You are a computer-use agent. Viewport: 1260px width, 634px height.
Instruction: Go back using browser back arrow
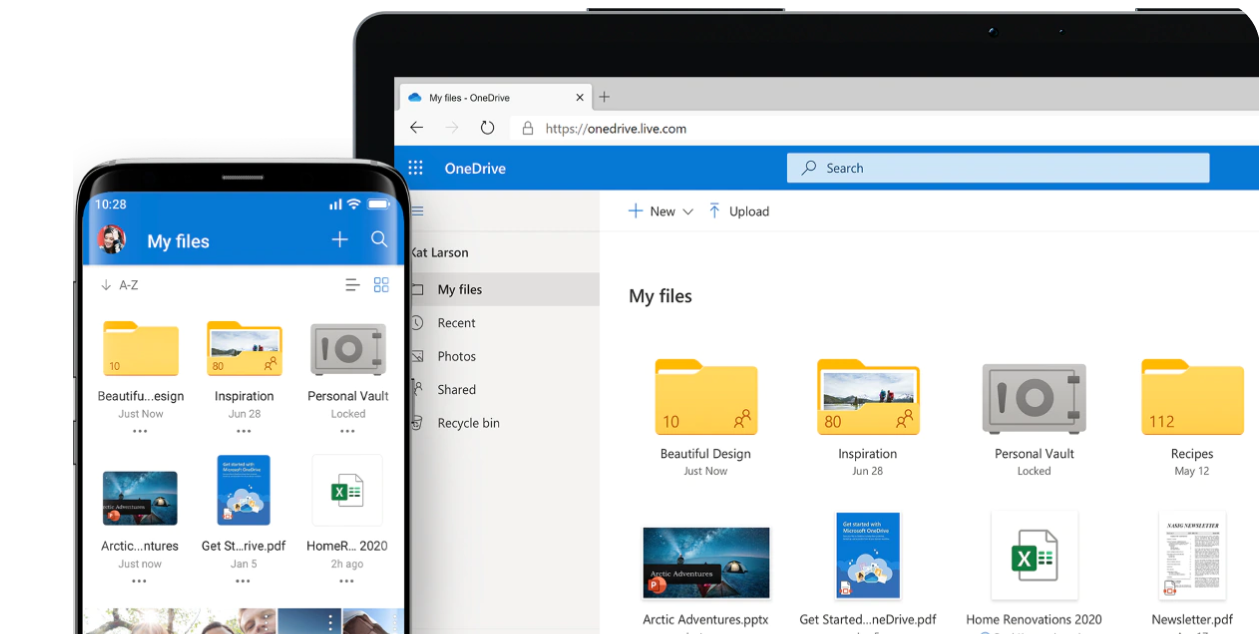click(417, 128)
